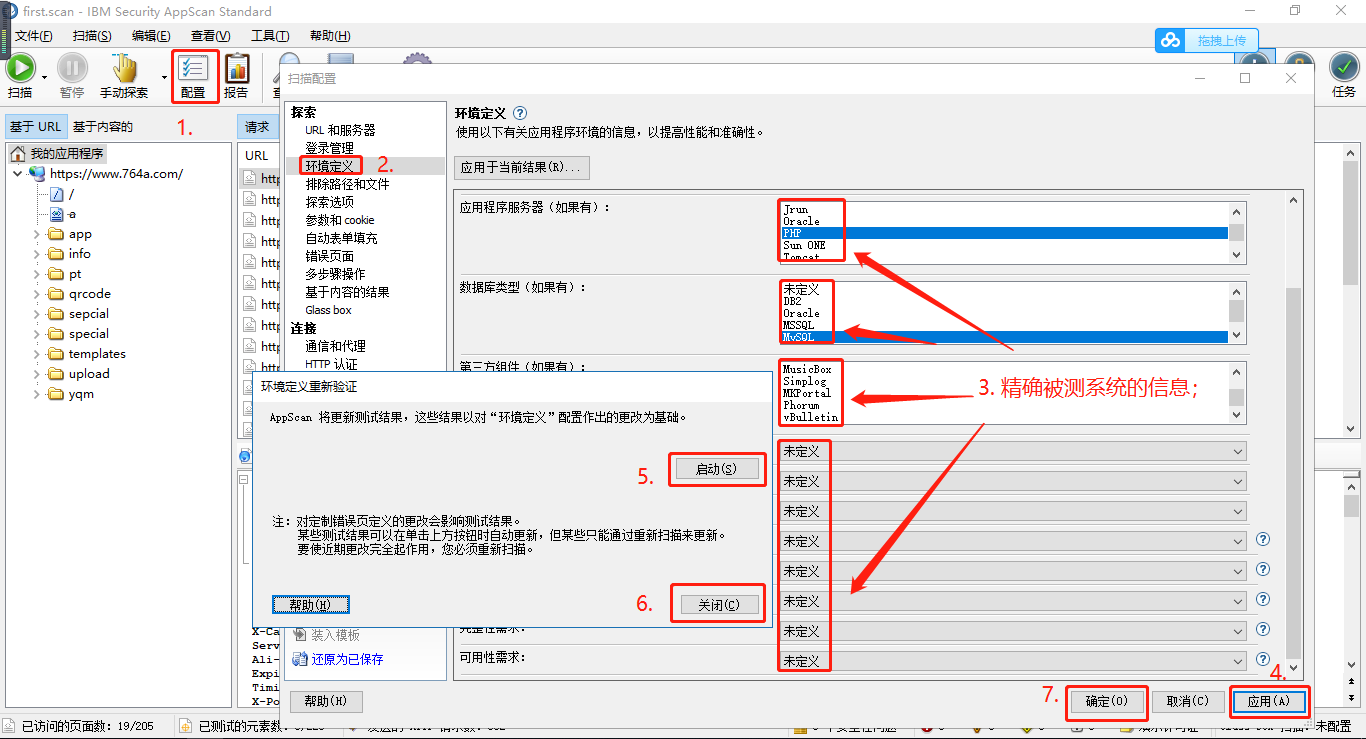Click help icon beside 环境定义 heading
Viewport: 1366px width, 739px height.
click(x=519, y=113)
